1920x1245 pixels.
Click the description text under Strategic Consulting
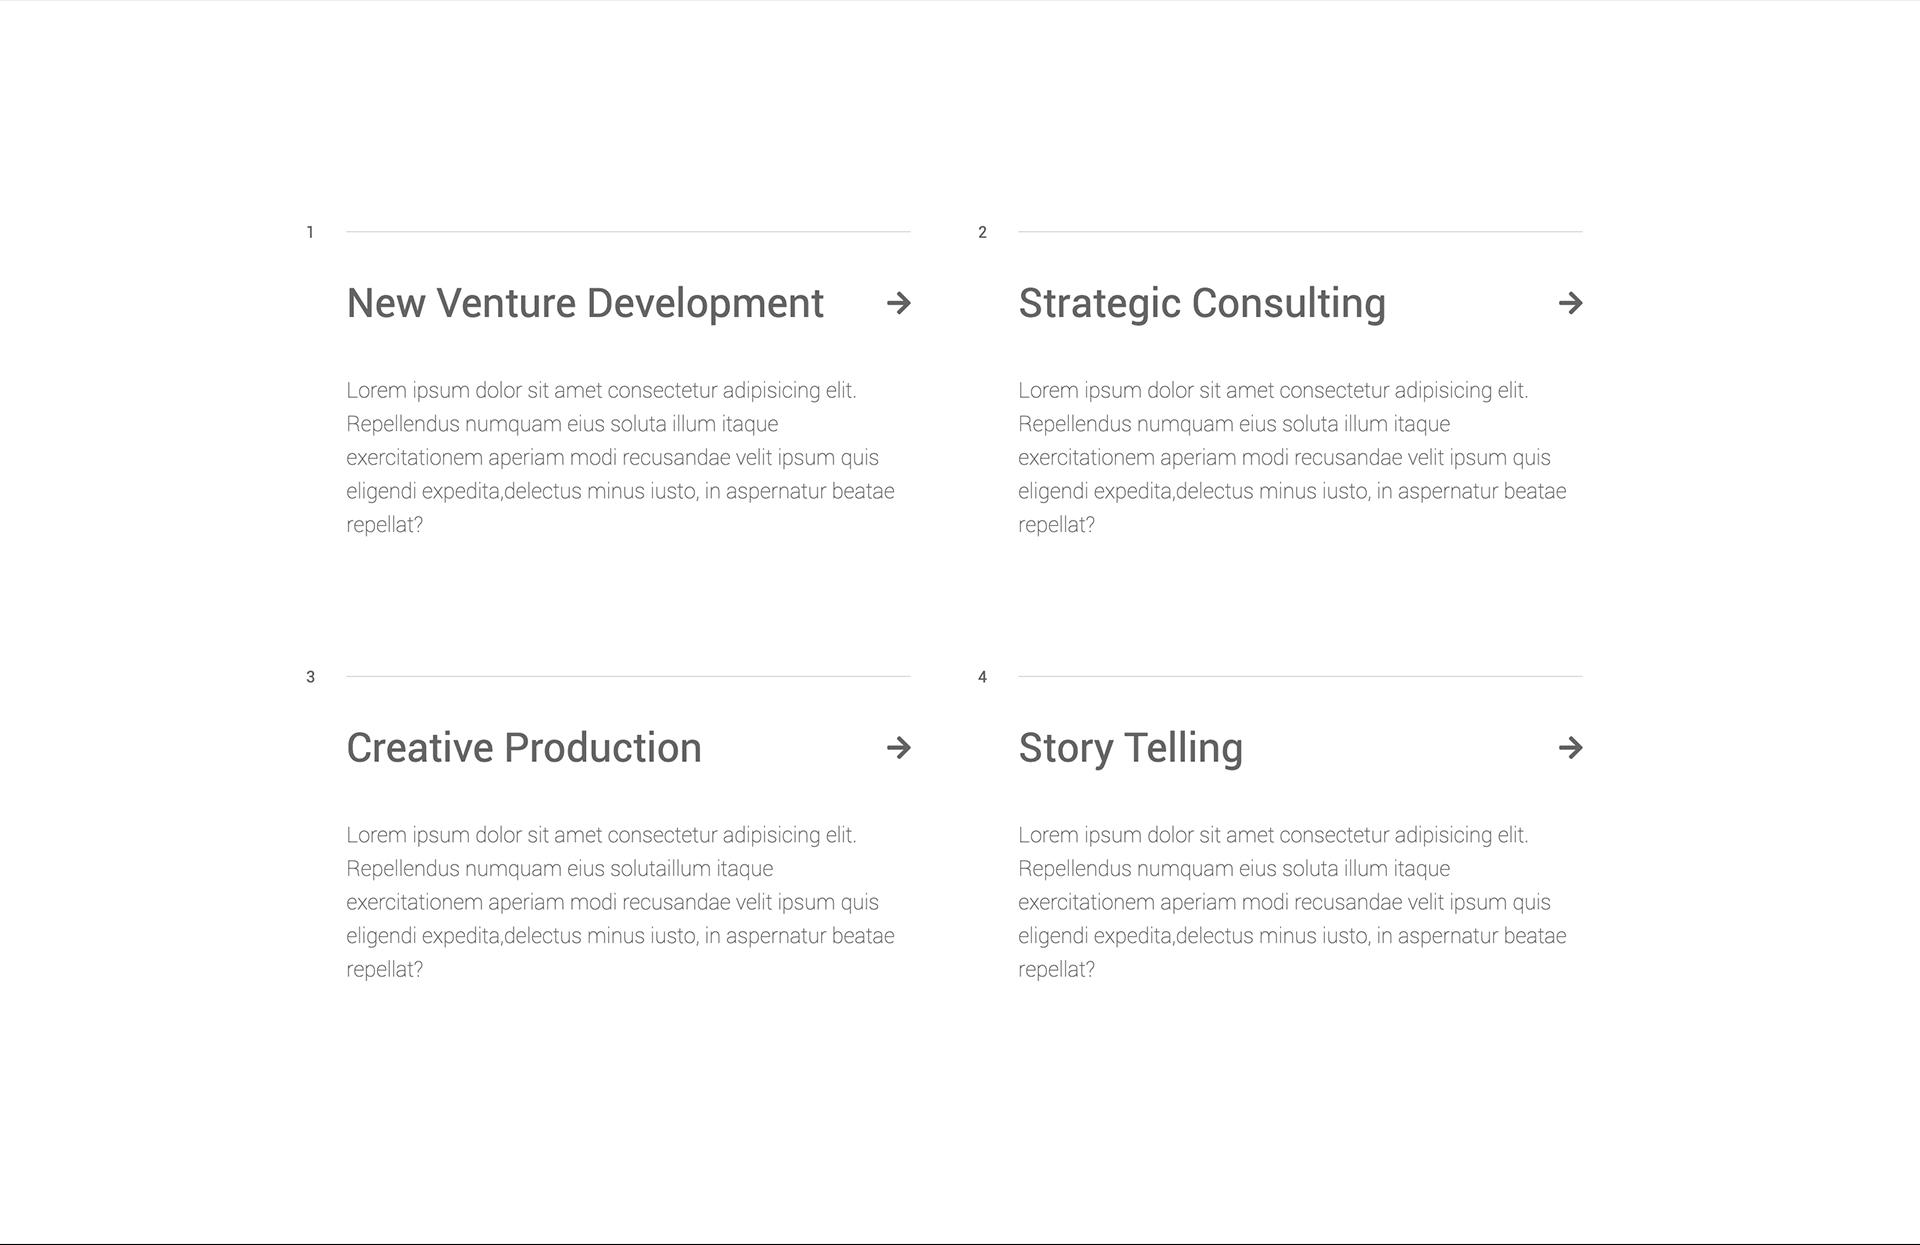point(1293,457)
